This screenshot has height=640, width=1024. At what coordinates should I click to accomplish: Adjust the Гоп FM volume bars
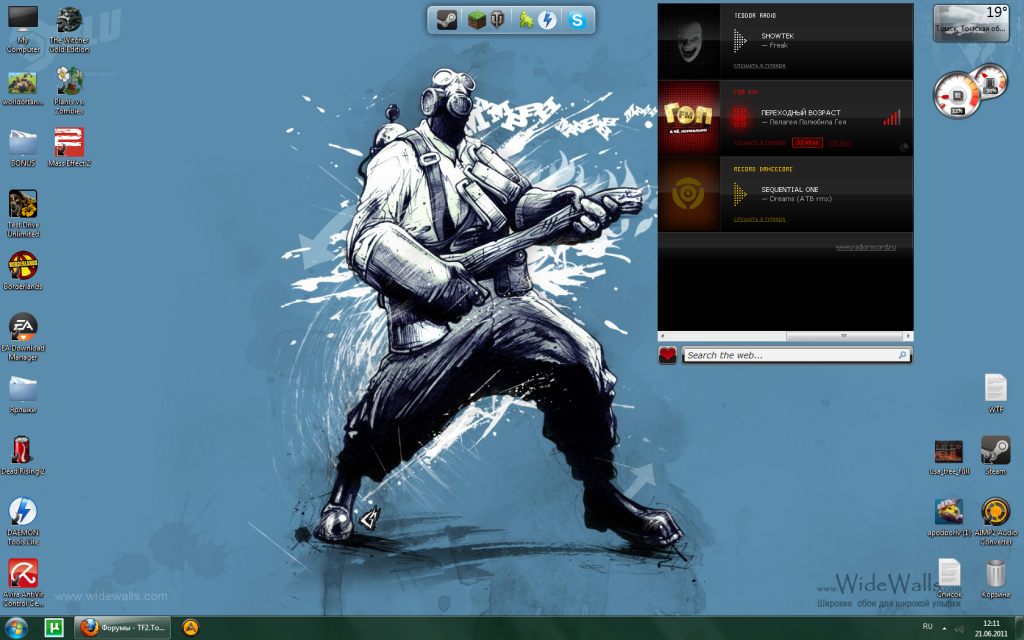coord(892,118)
